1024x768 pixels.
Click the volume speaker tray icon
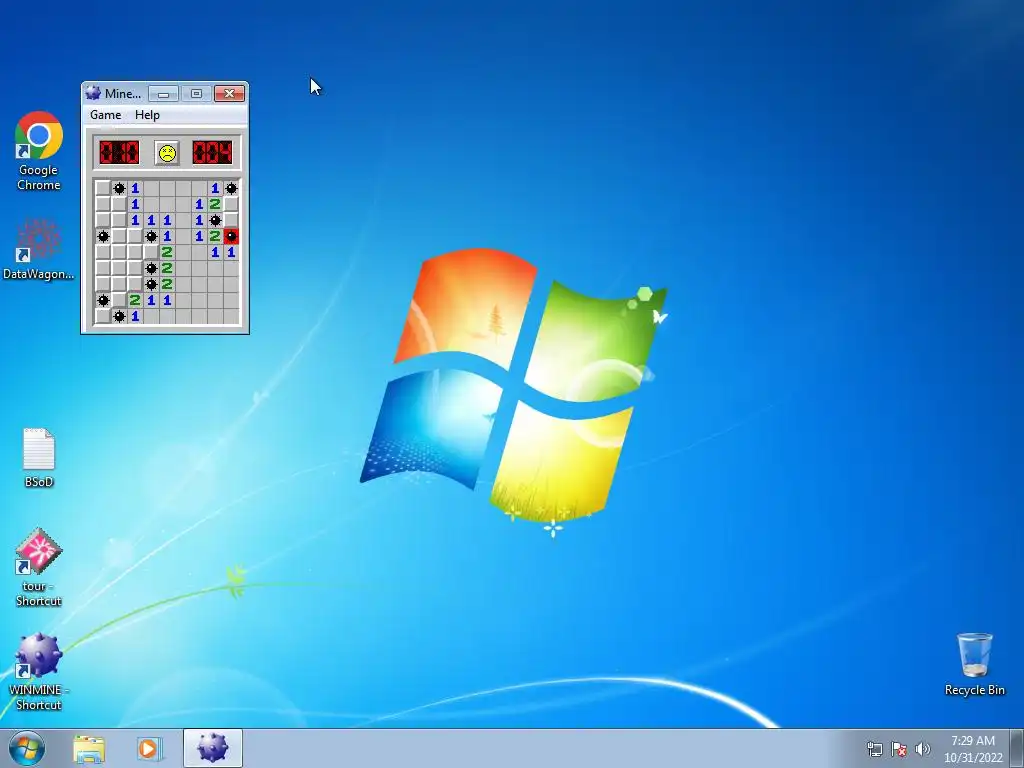click(x=923, y=749)
